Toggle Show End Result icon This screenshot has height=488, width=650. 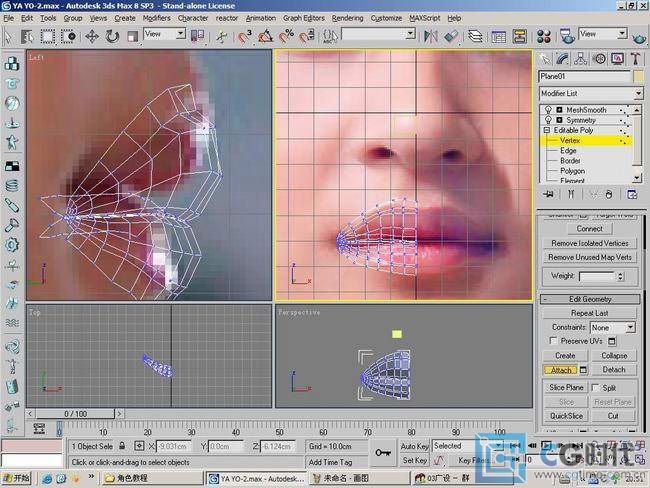tap(571, 194)
